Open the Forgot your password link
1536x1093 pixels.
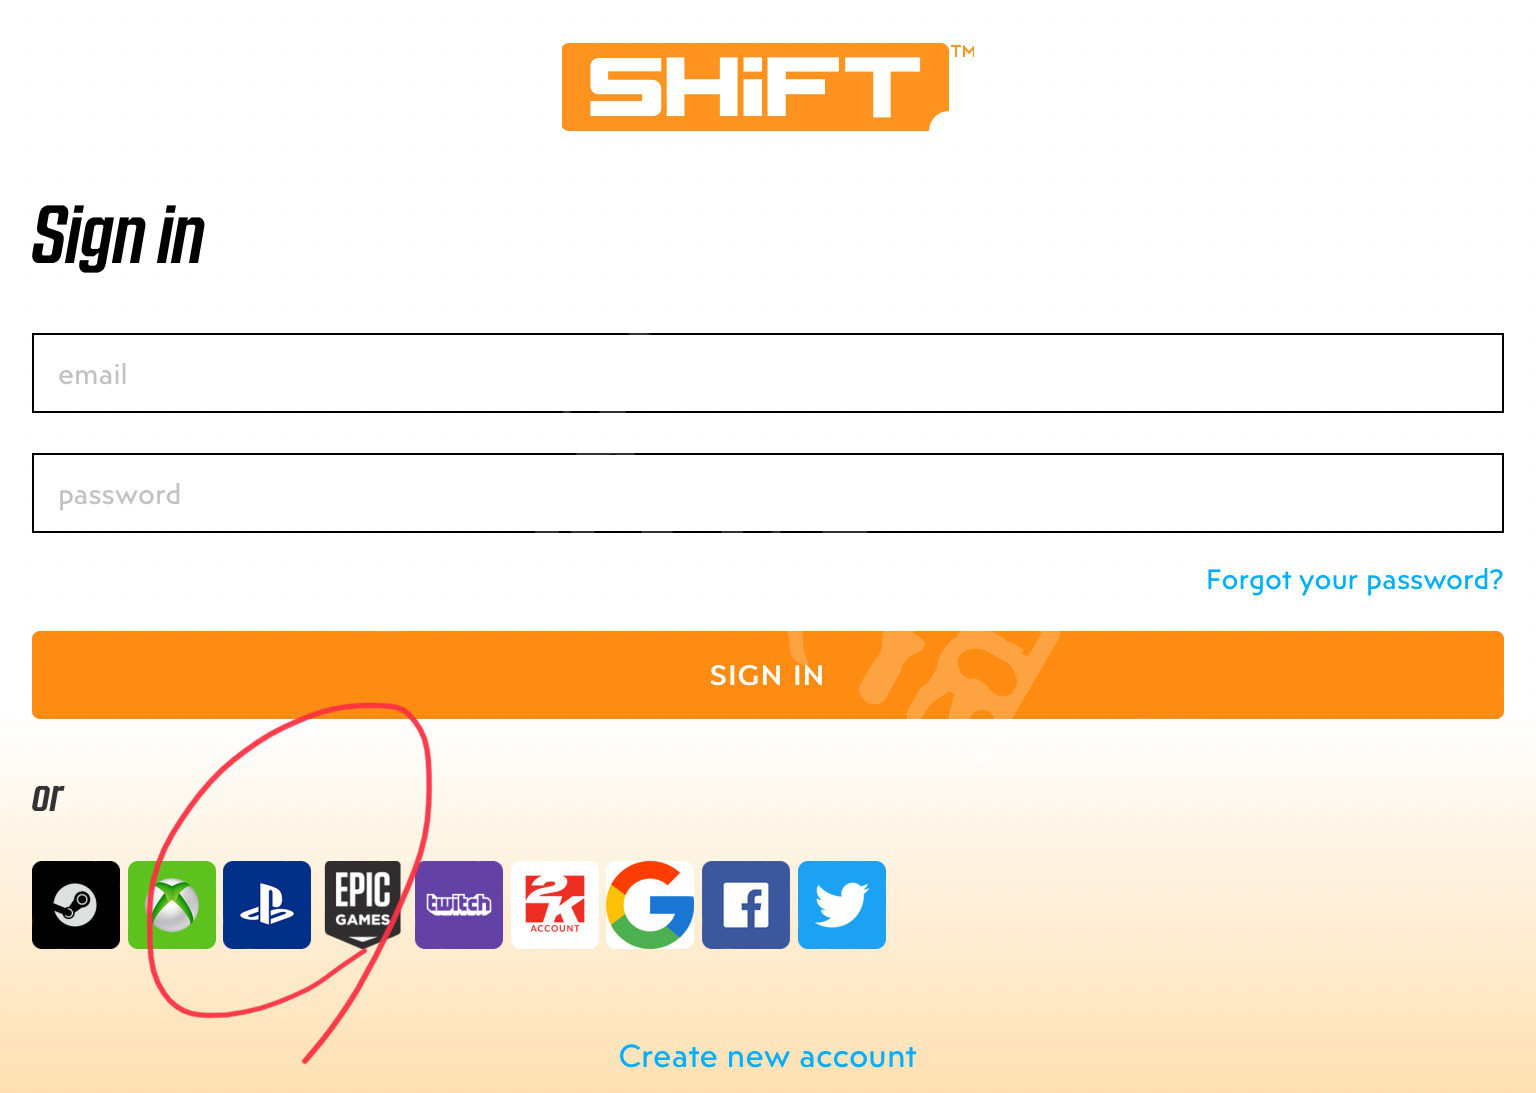[1354, 580]
